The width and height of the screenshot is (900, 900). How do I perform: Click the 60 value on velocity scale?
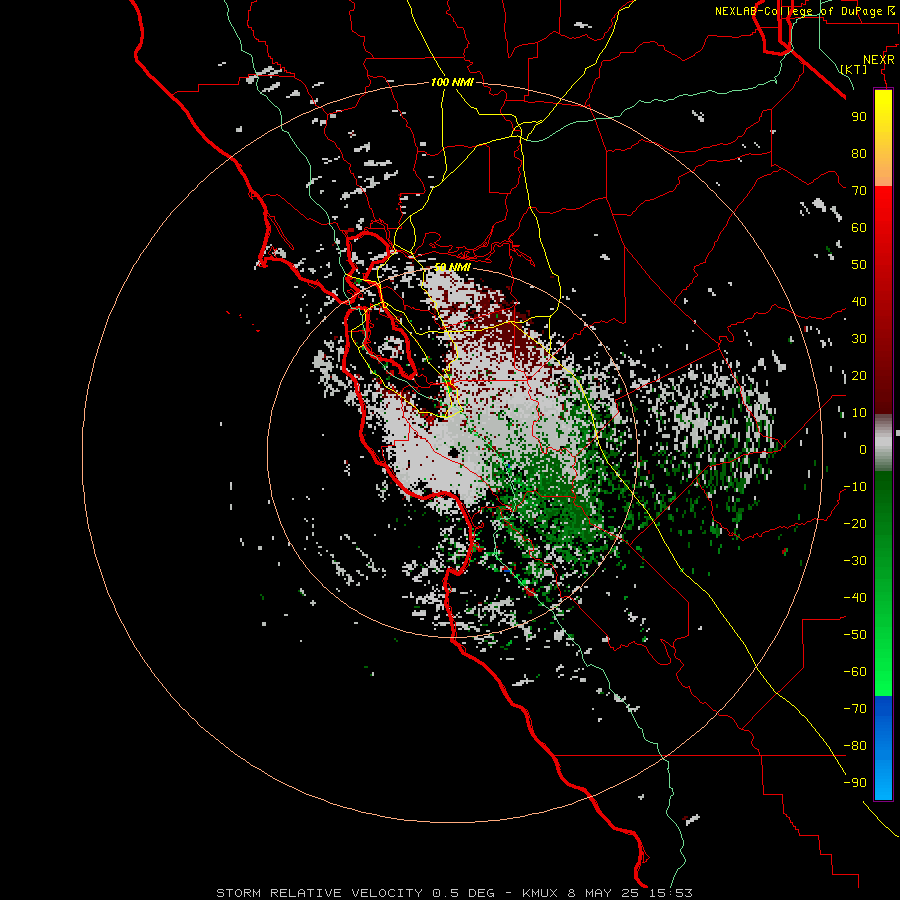859,228
